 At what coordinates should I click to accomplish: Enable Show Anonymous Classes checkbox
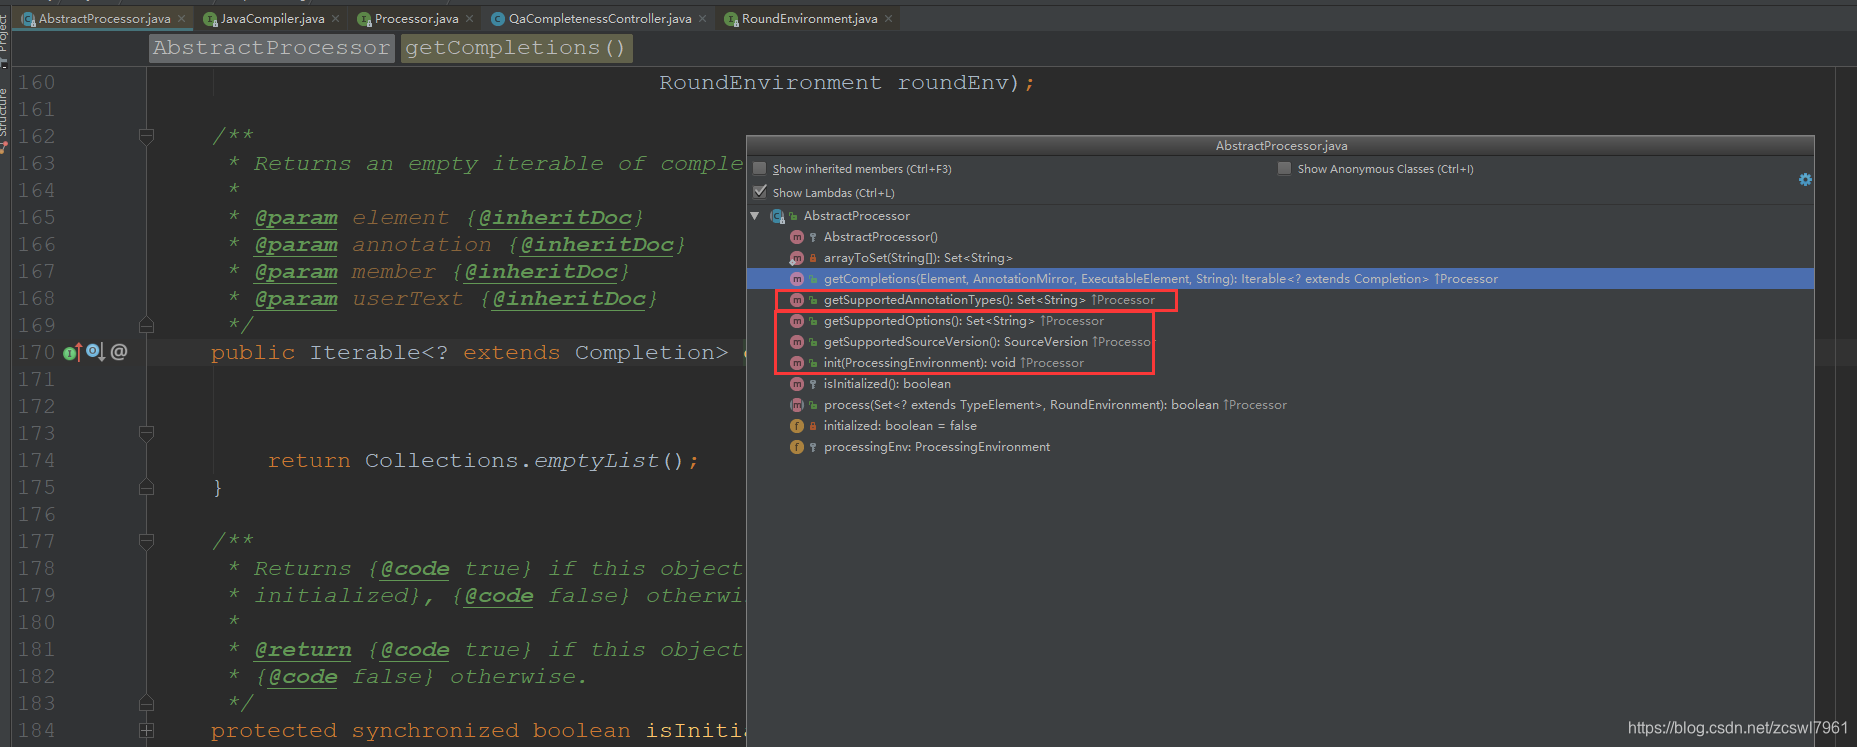tap(1284, 169)
